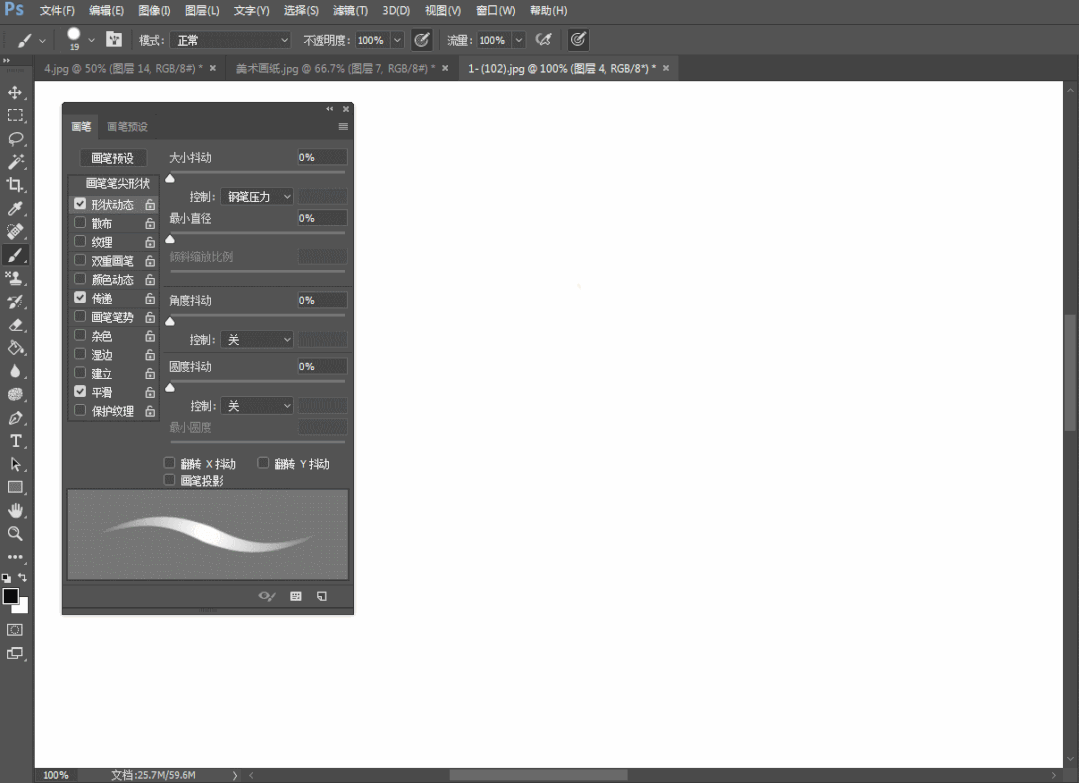1079x783 pixels.
Task: Select the History Brush tool
Action: coord(14,302)
